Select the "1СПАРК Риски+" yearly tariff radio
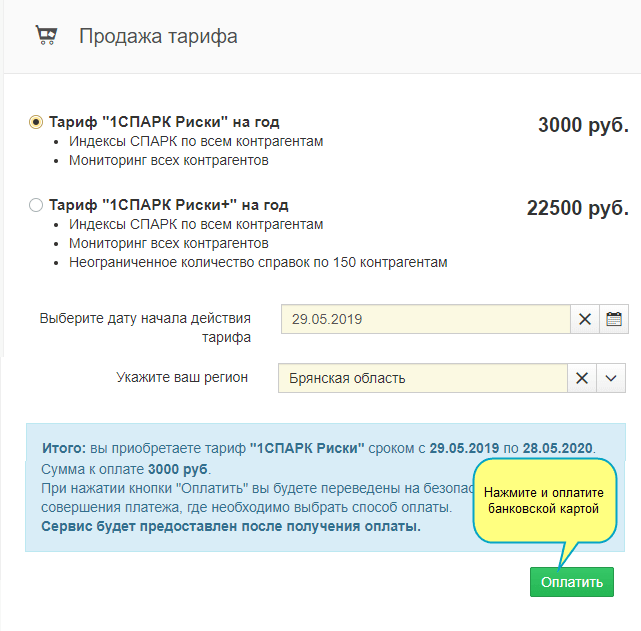 (36, 205)
